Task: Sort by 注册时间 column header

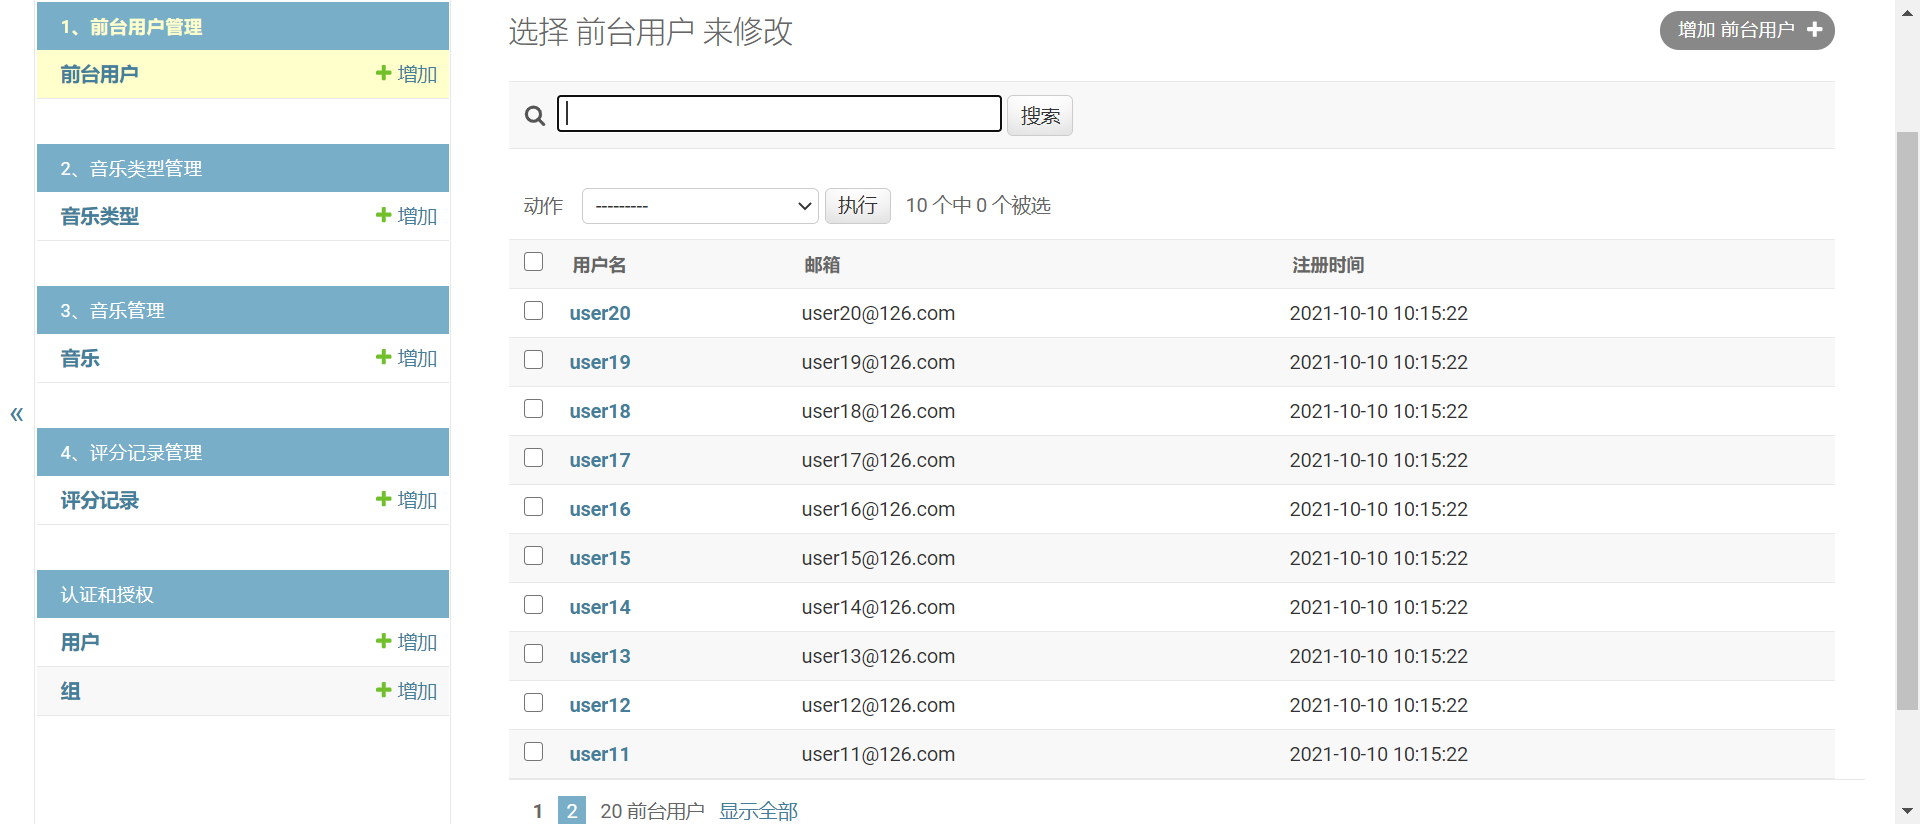Action: pos(1328,265)
